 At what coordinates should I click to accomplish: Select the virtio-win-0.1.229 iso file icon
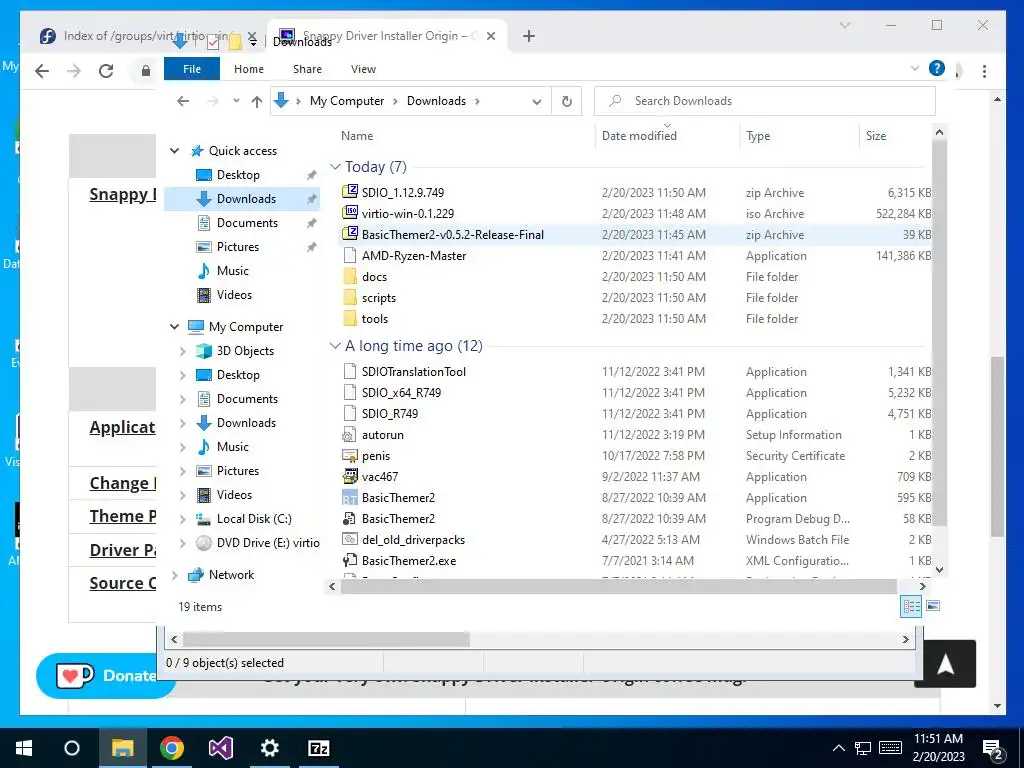click(350, 213)
